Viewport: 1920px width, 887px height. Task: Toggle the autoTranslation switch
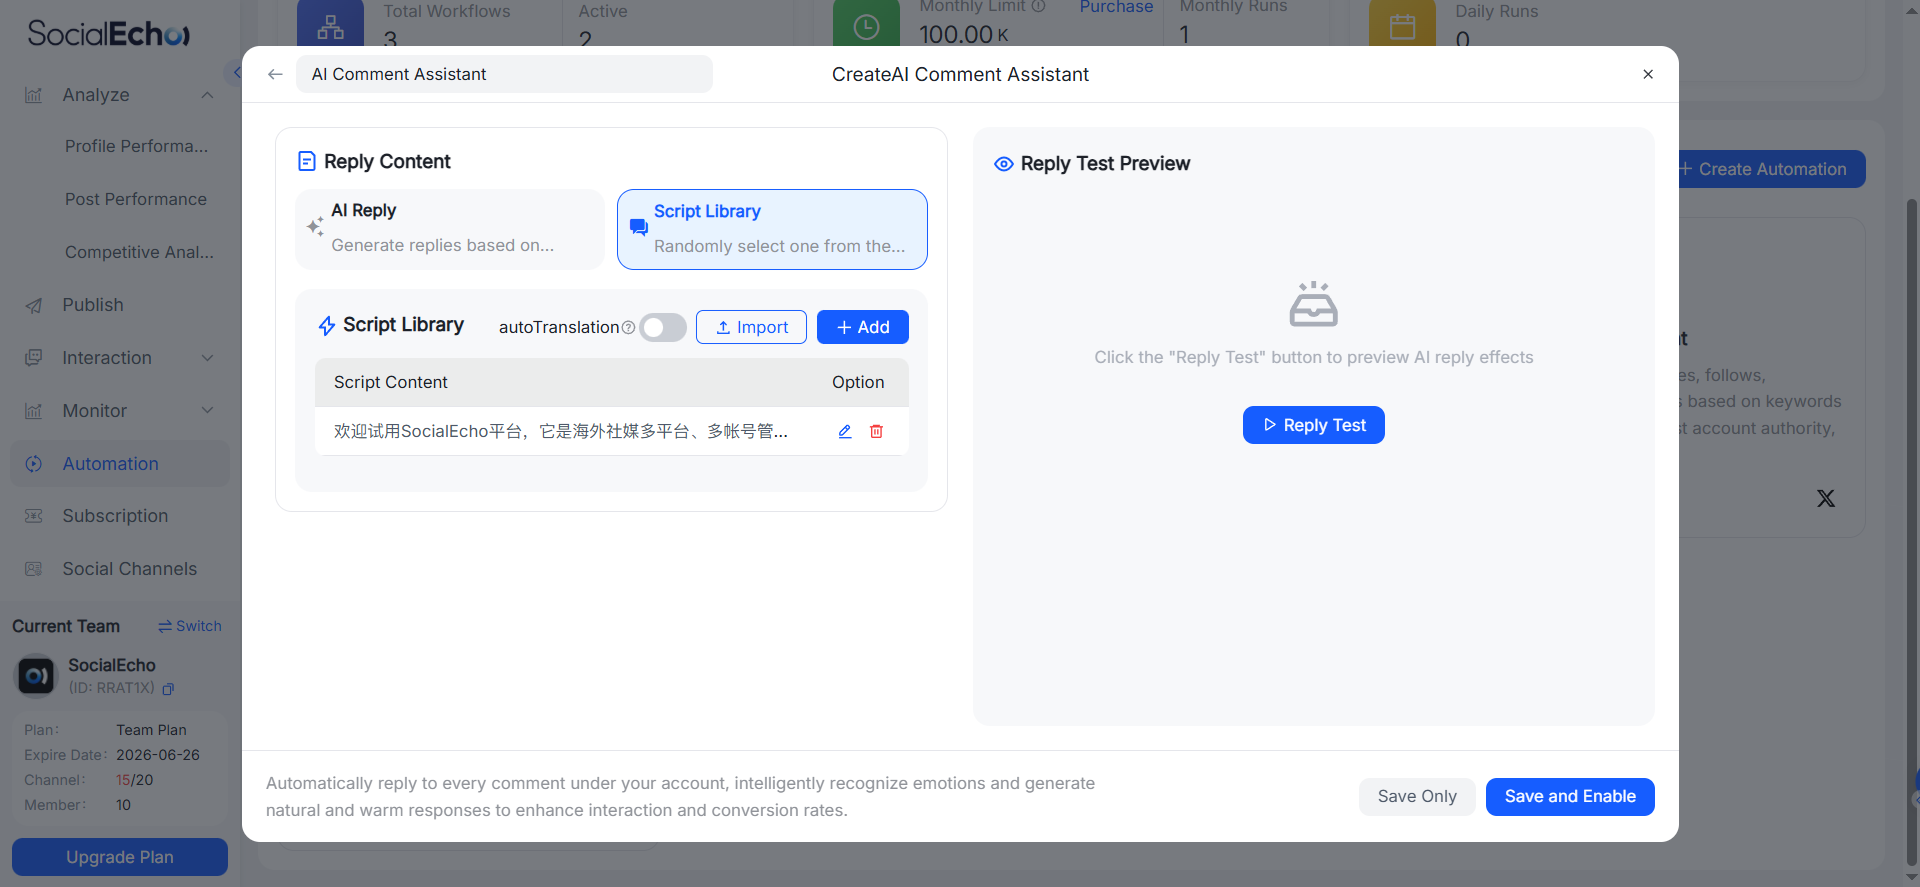pyautogui.click(x=663, y=327)
